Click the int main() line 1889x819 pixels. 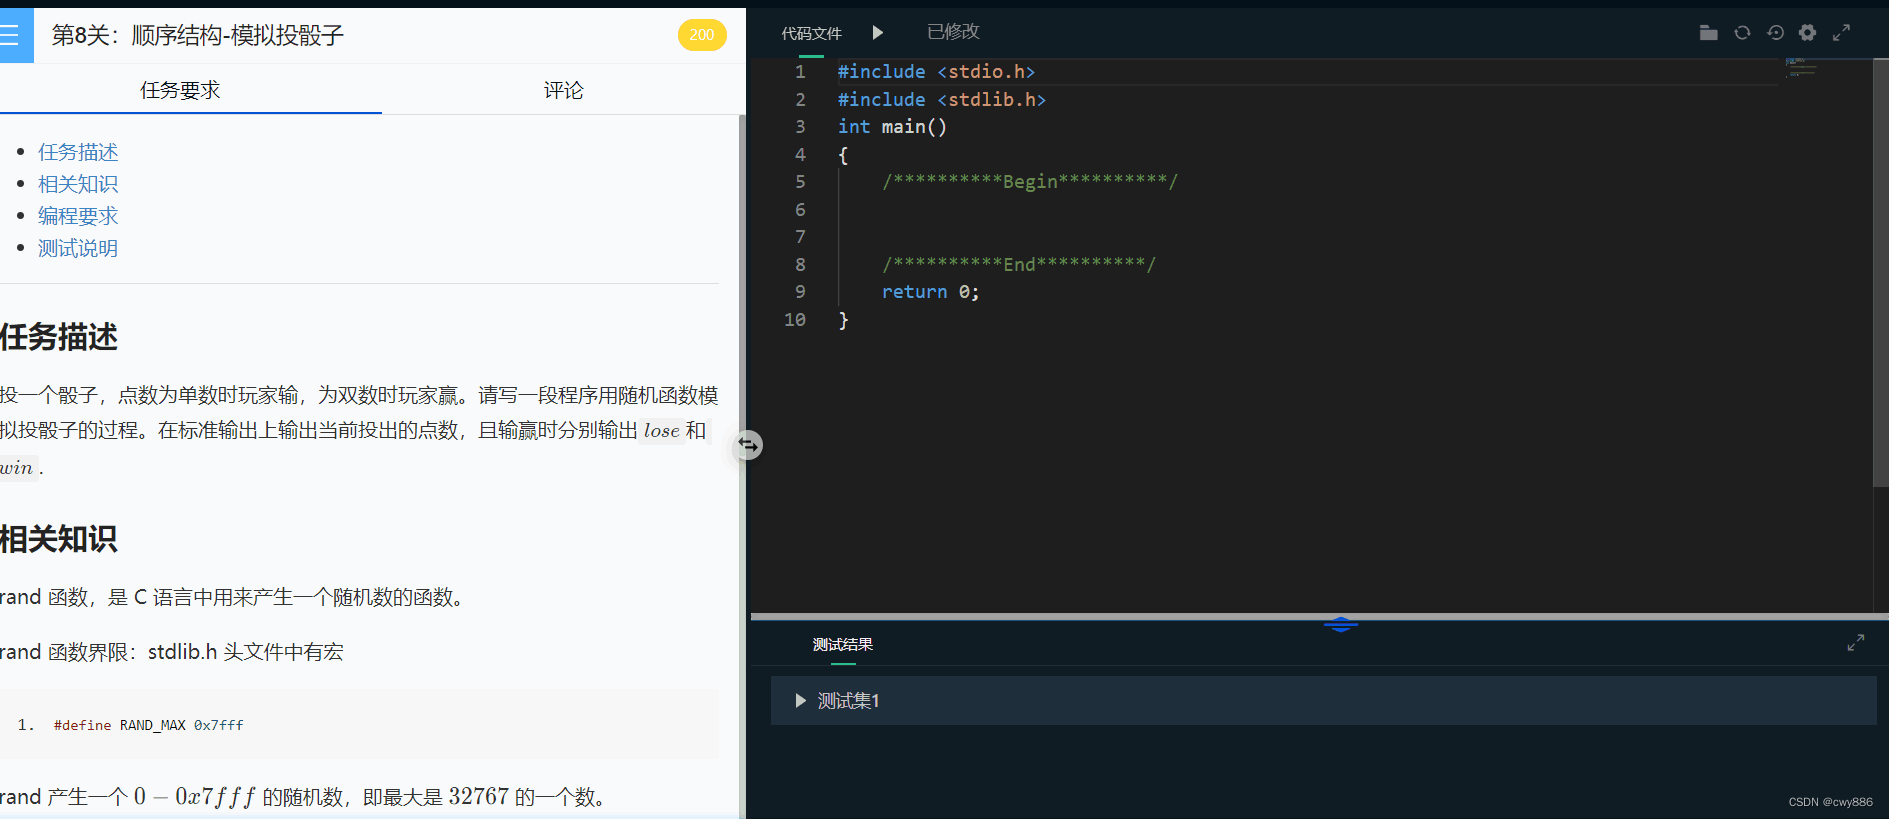(x=892, y=127)
